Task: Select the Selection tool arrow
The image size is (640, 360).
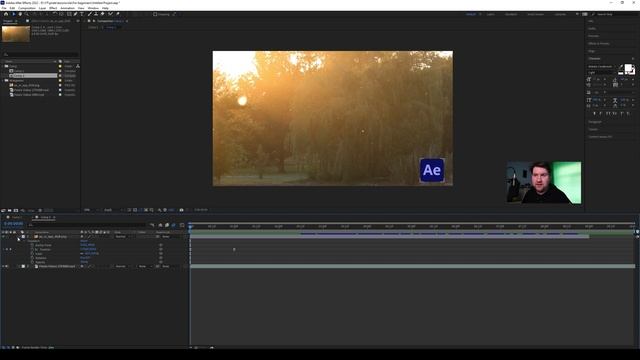Action: click(13, 14)
